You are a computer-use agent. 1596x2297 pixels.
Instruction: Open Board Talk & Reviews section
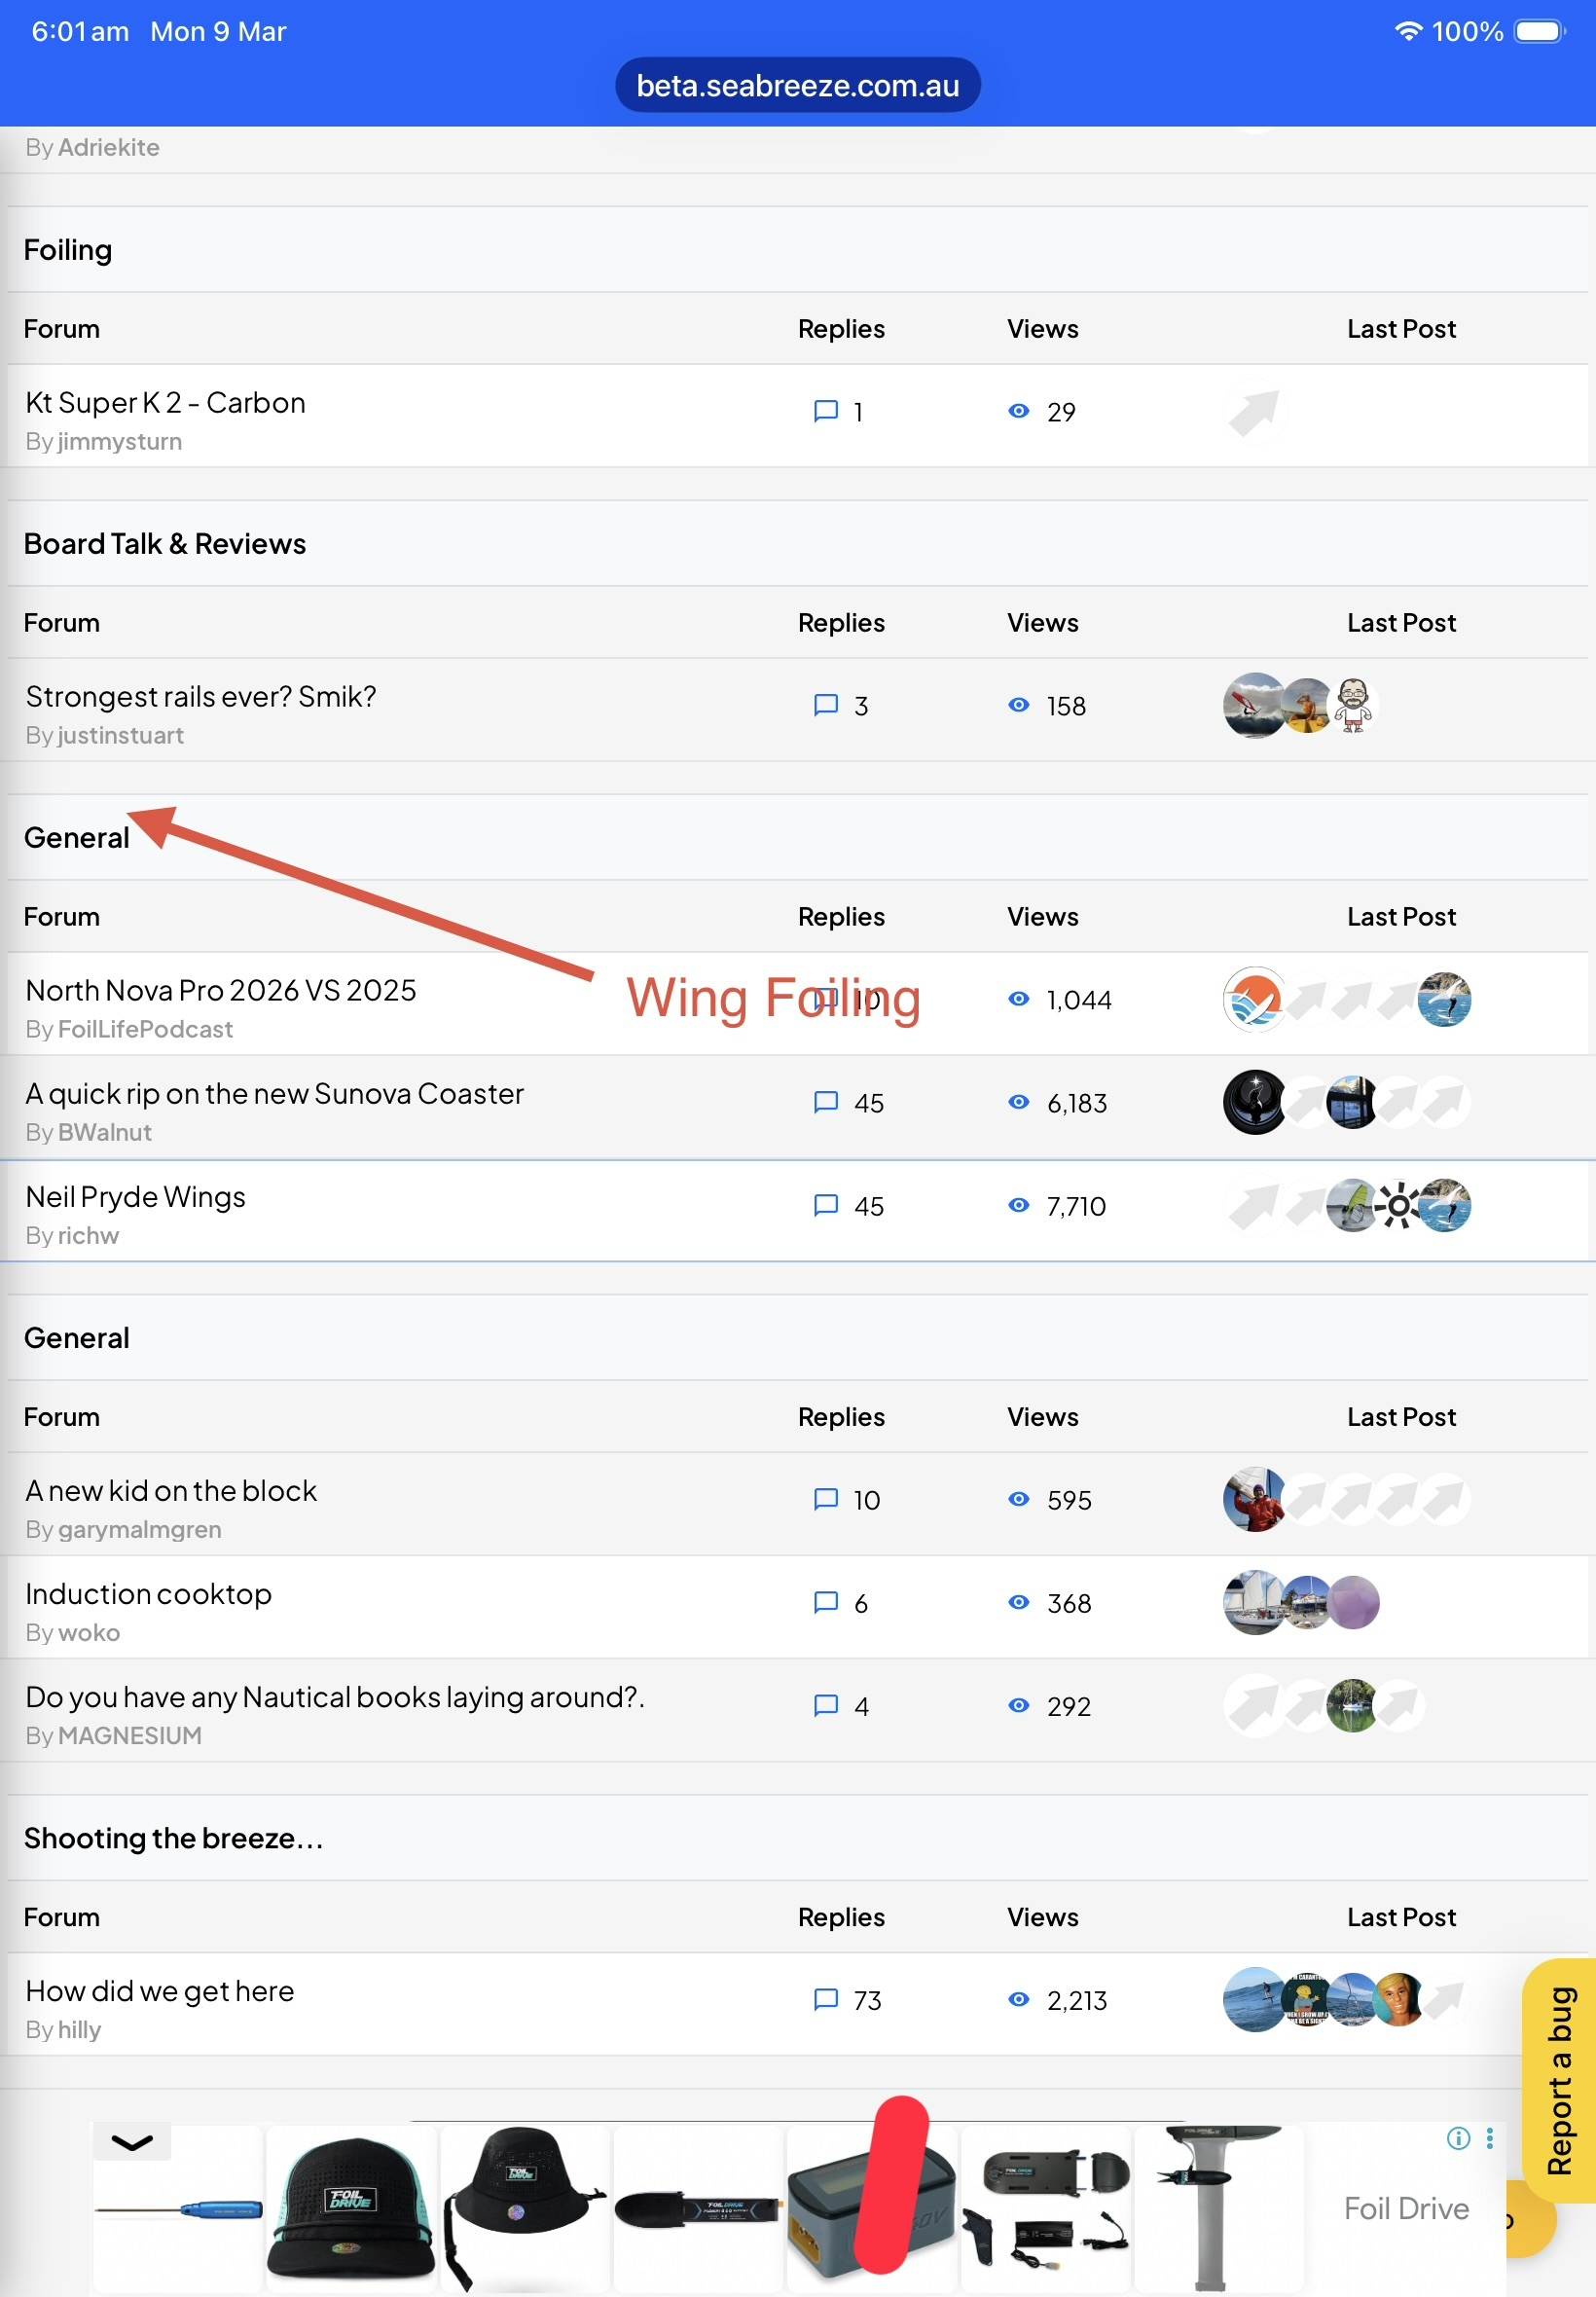pyautogui.click(x=165, y=544)
